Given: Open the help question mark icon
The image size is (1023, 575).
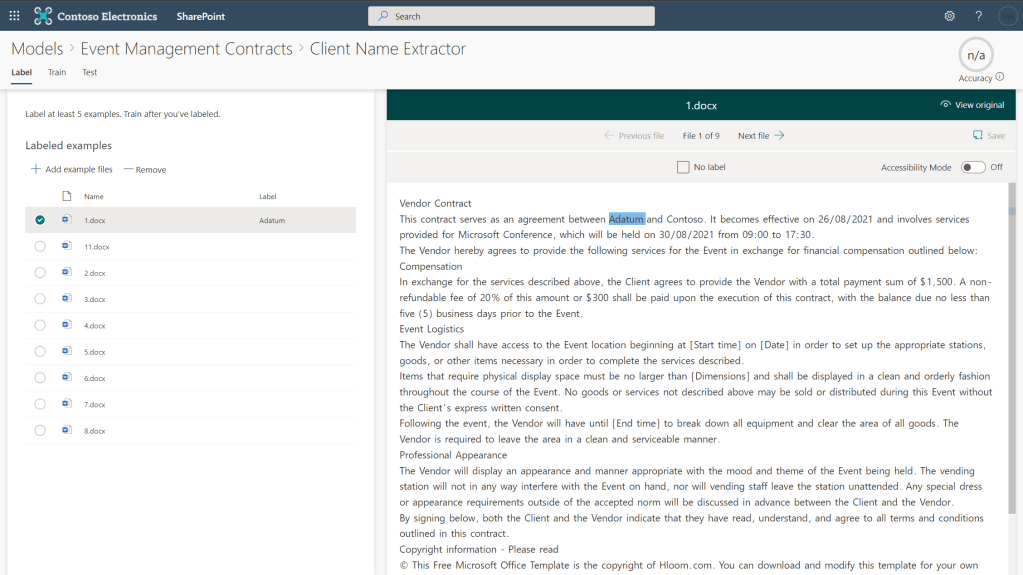Looking at the screenshot, I should coord(978,16).
